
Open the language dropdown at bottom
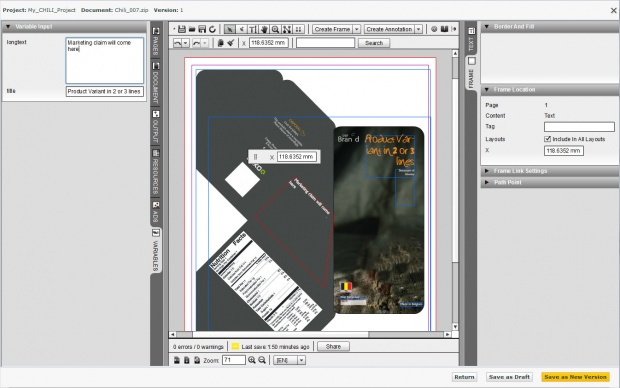(x=289, y=360)
